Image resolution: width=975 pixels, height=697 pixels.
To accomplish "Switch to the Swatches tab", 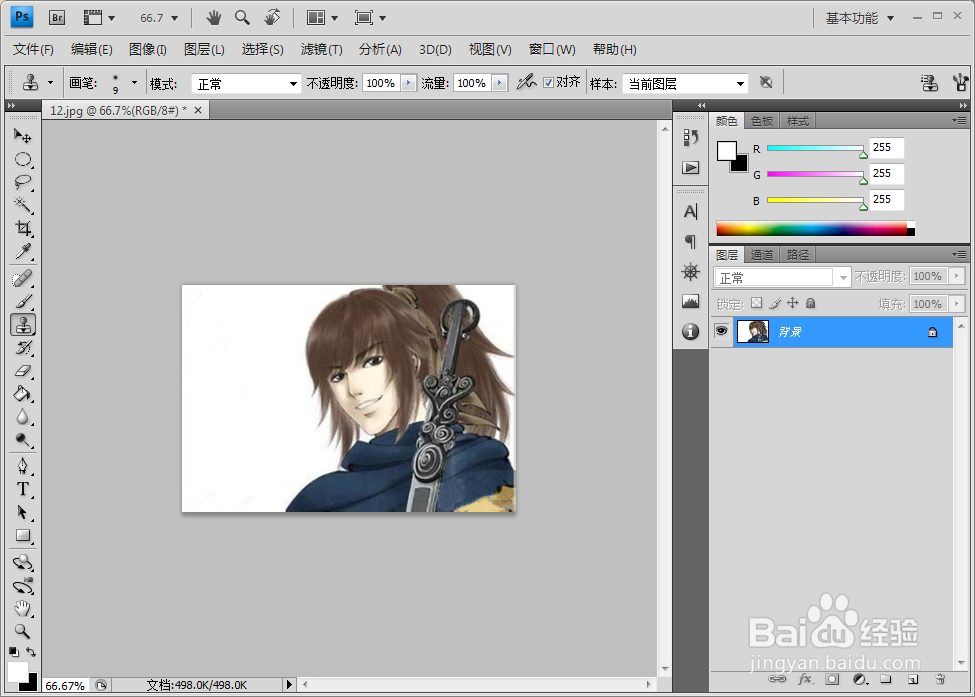I will (x=762, y=121).
